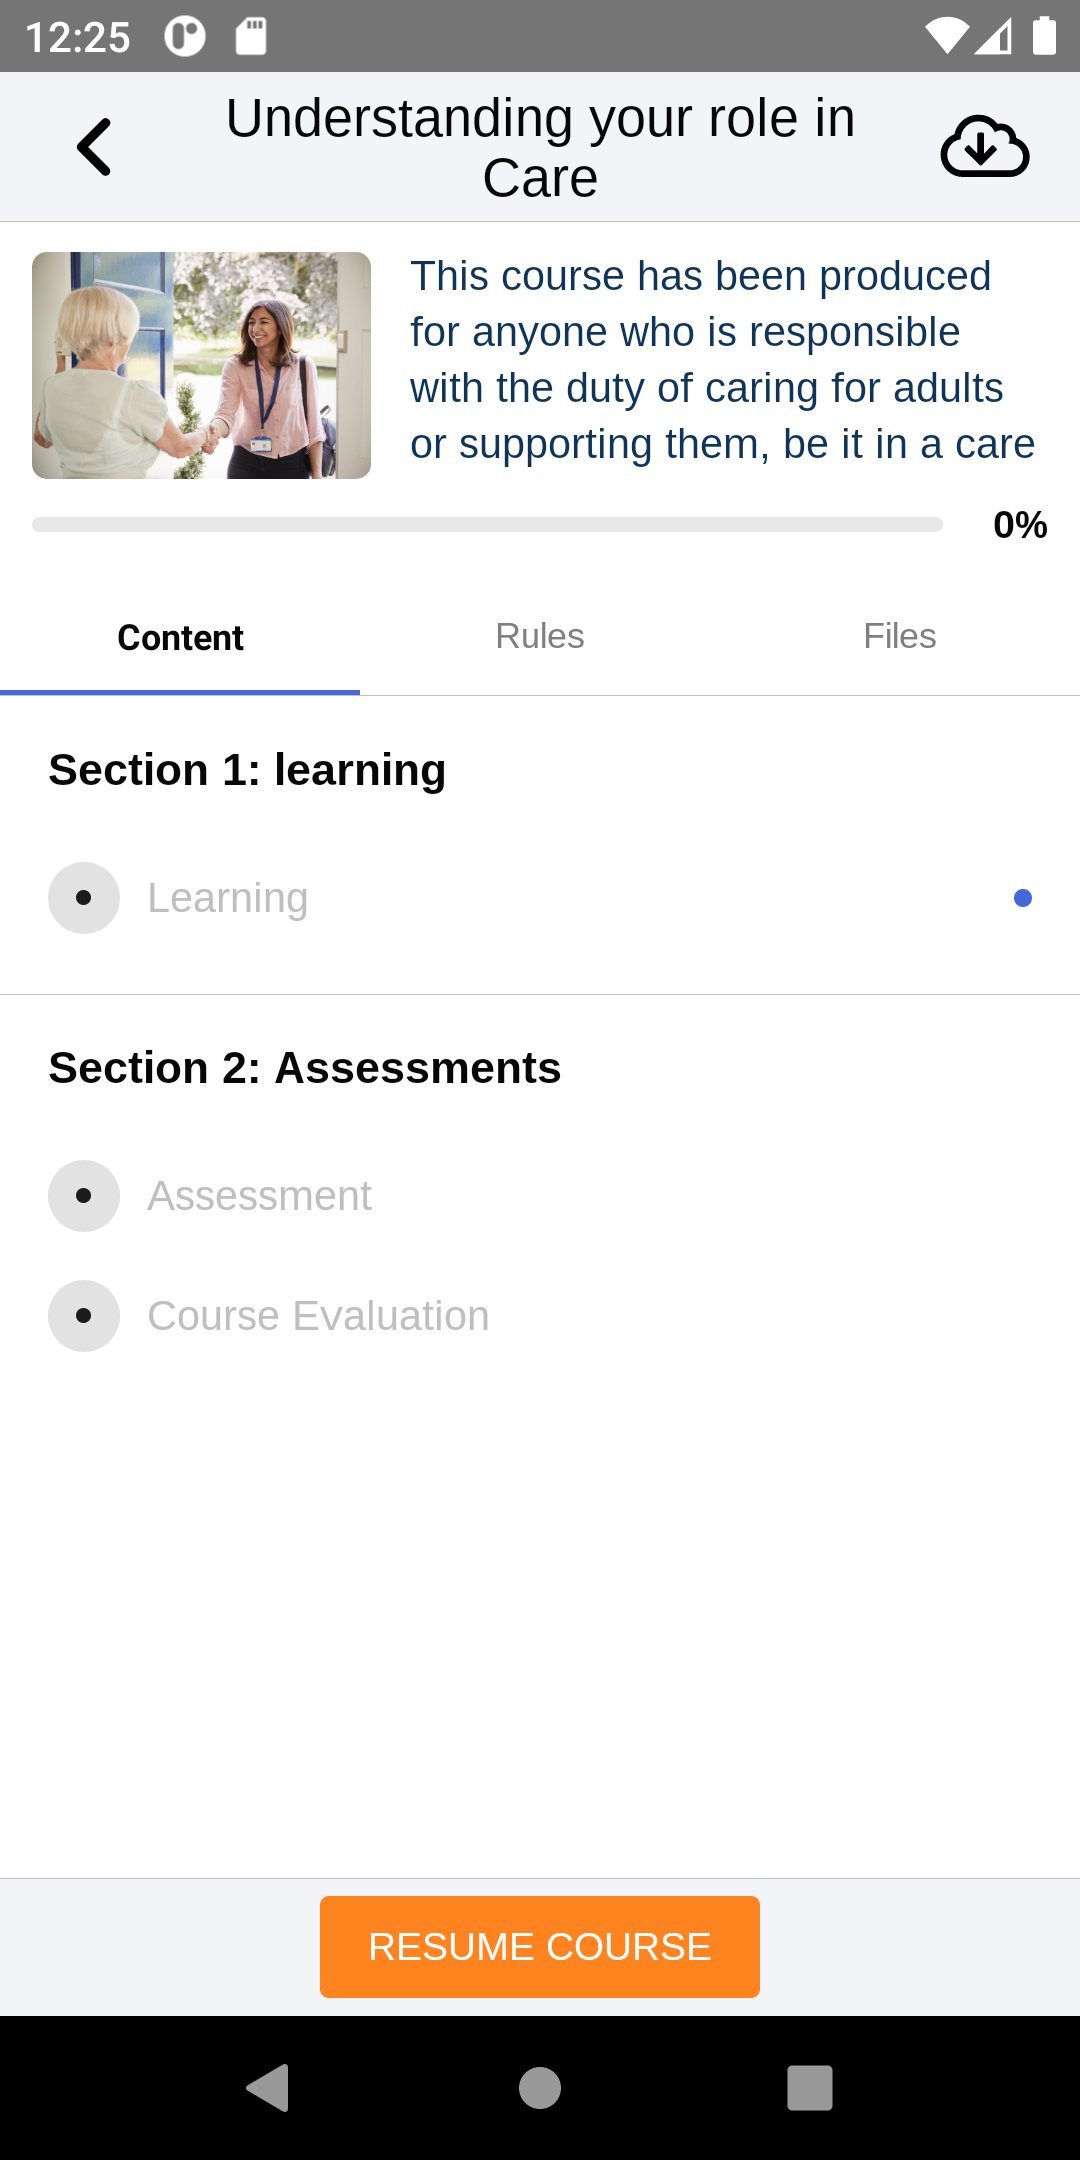
Task: Tap the Section 2: Assessments heading
Action: click(x=305, y=1068)
